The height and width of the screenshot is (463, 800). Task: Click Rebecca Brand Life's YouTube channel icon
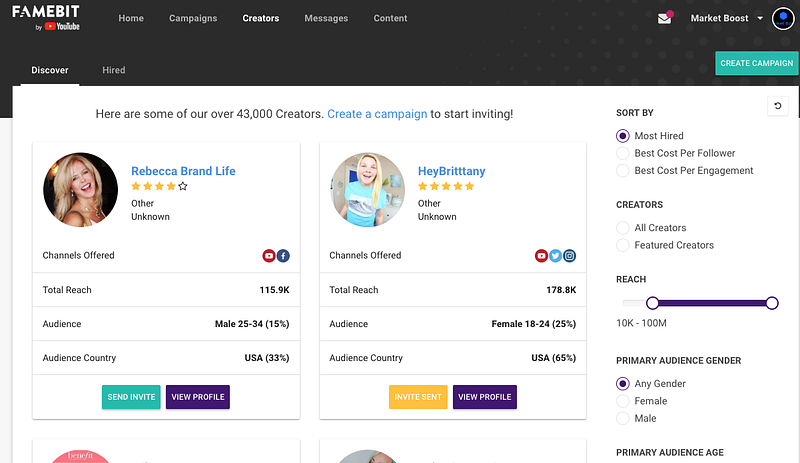(269, 256)
